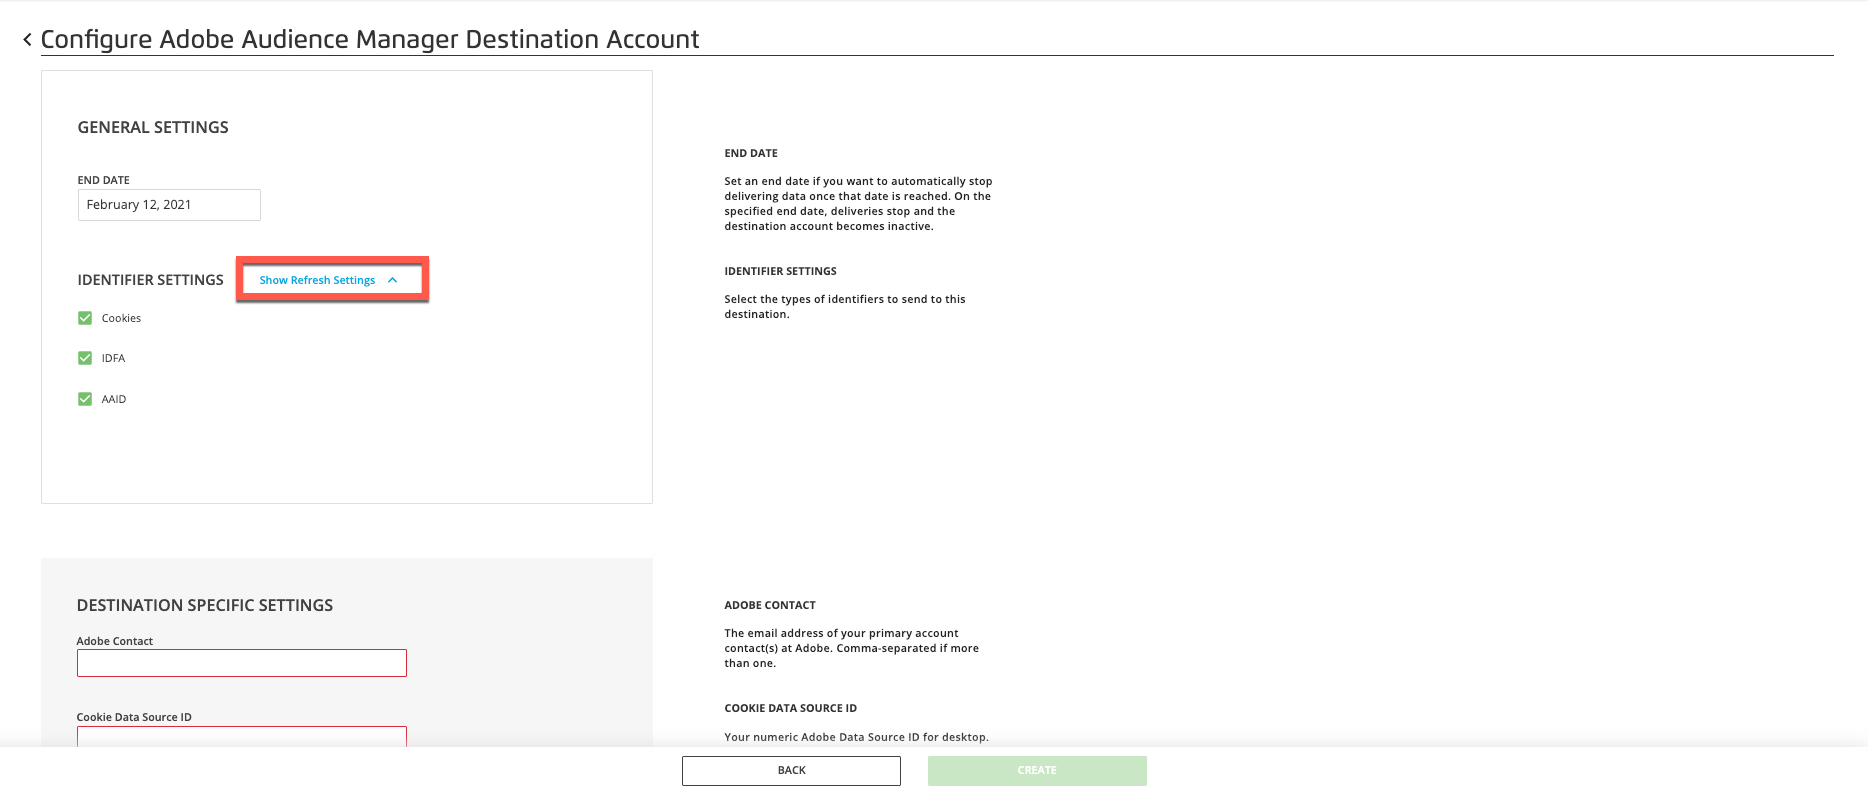Click the Configure Adobe Audience Manager Destination Account title

tap(370, 39)
